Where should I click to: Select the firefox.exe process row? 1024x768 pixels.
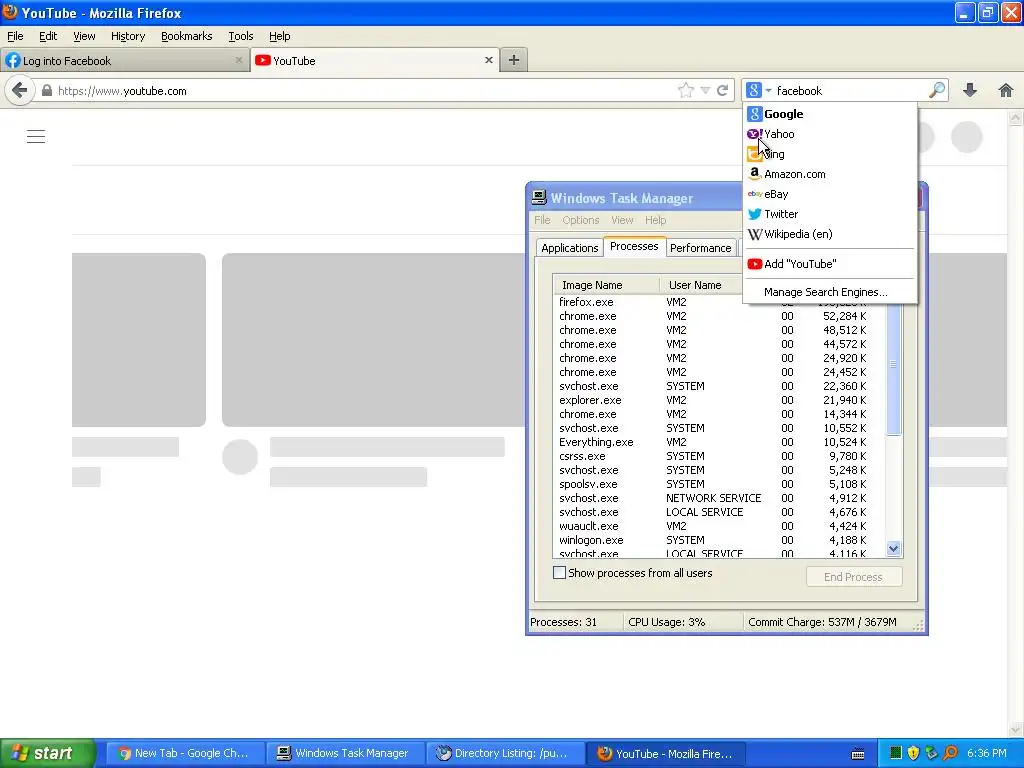point(718,302)
